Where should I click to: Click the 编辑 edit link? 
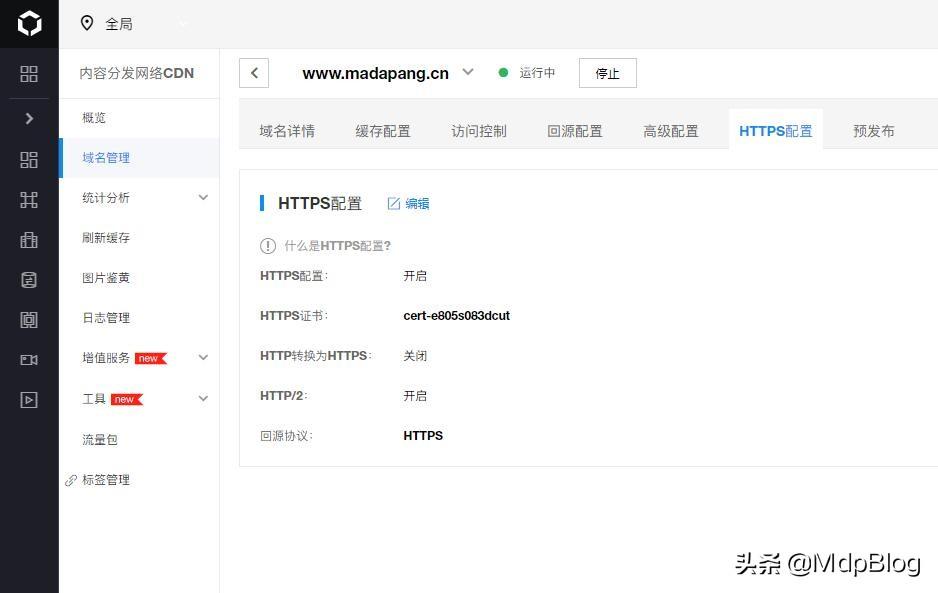tap(409, 203)
